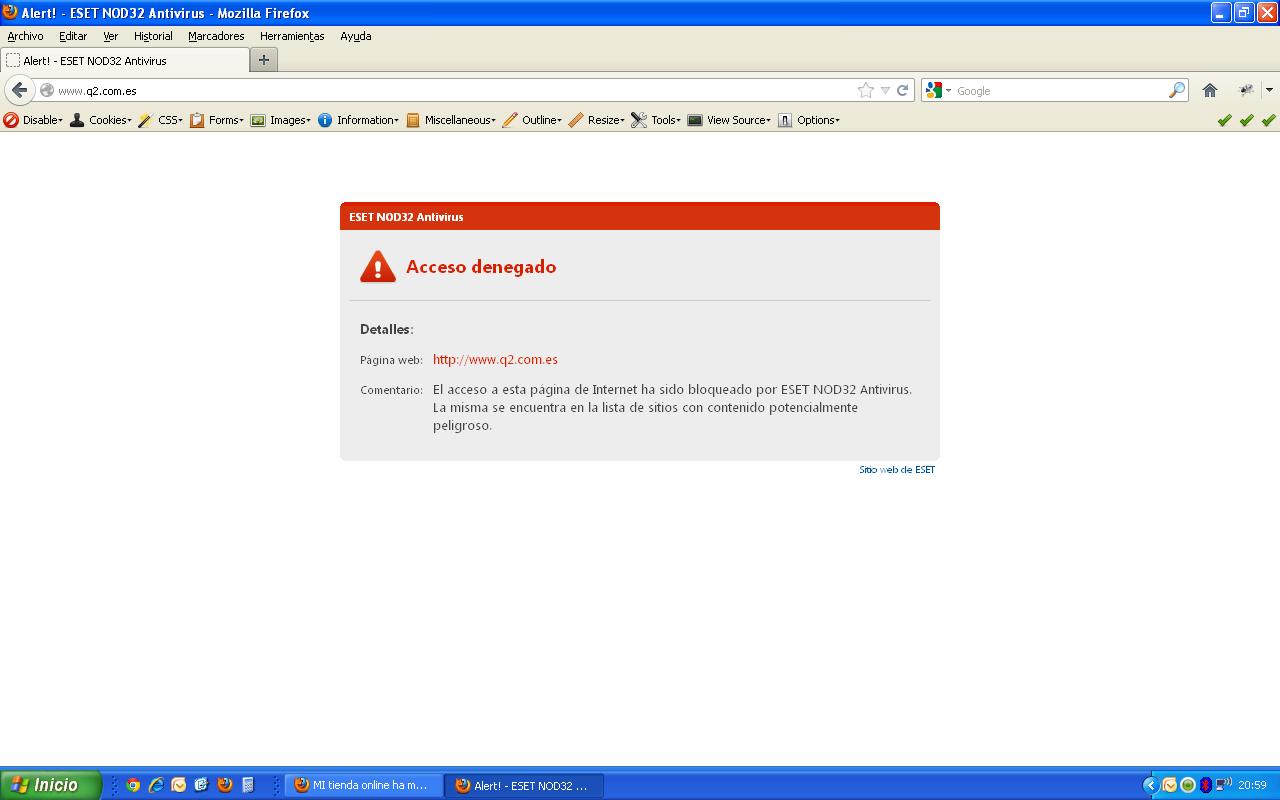Screen dimensions: 1280x800
Task: Go back with the Firefox back arrow
Action: 20,90
